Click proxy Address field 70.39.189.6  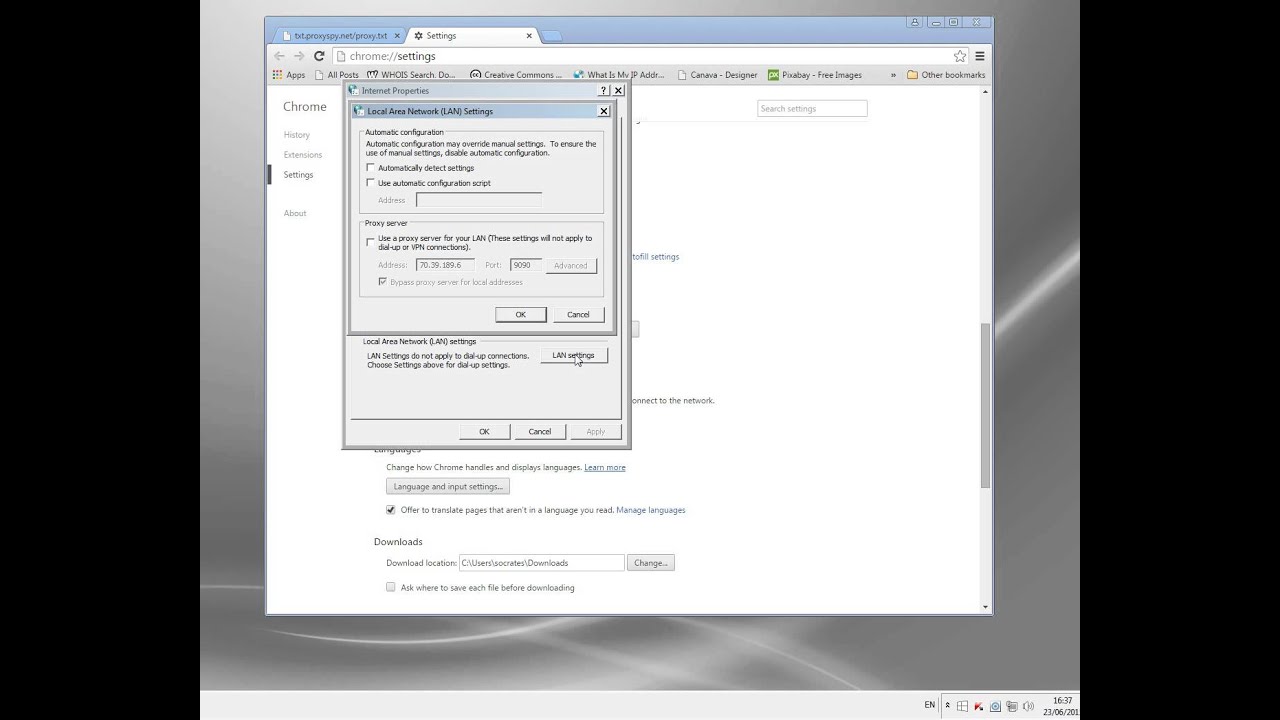click(x=445, y=265)
